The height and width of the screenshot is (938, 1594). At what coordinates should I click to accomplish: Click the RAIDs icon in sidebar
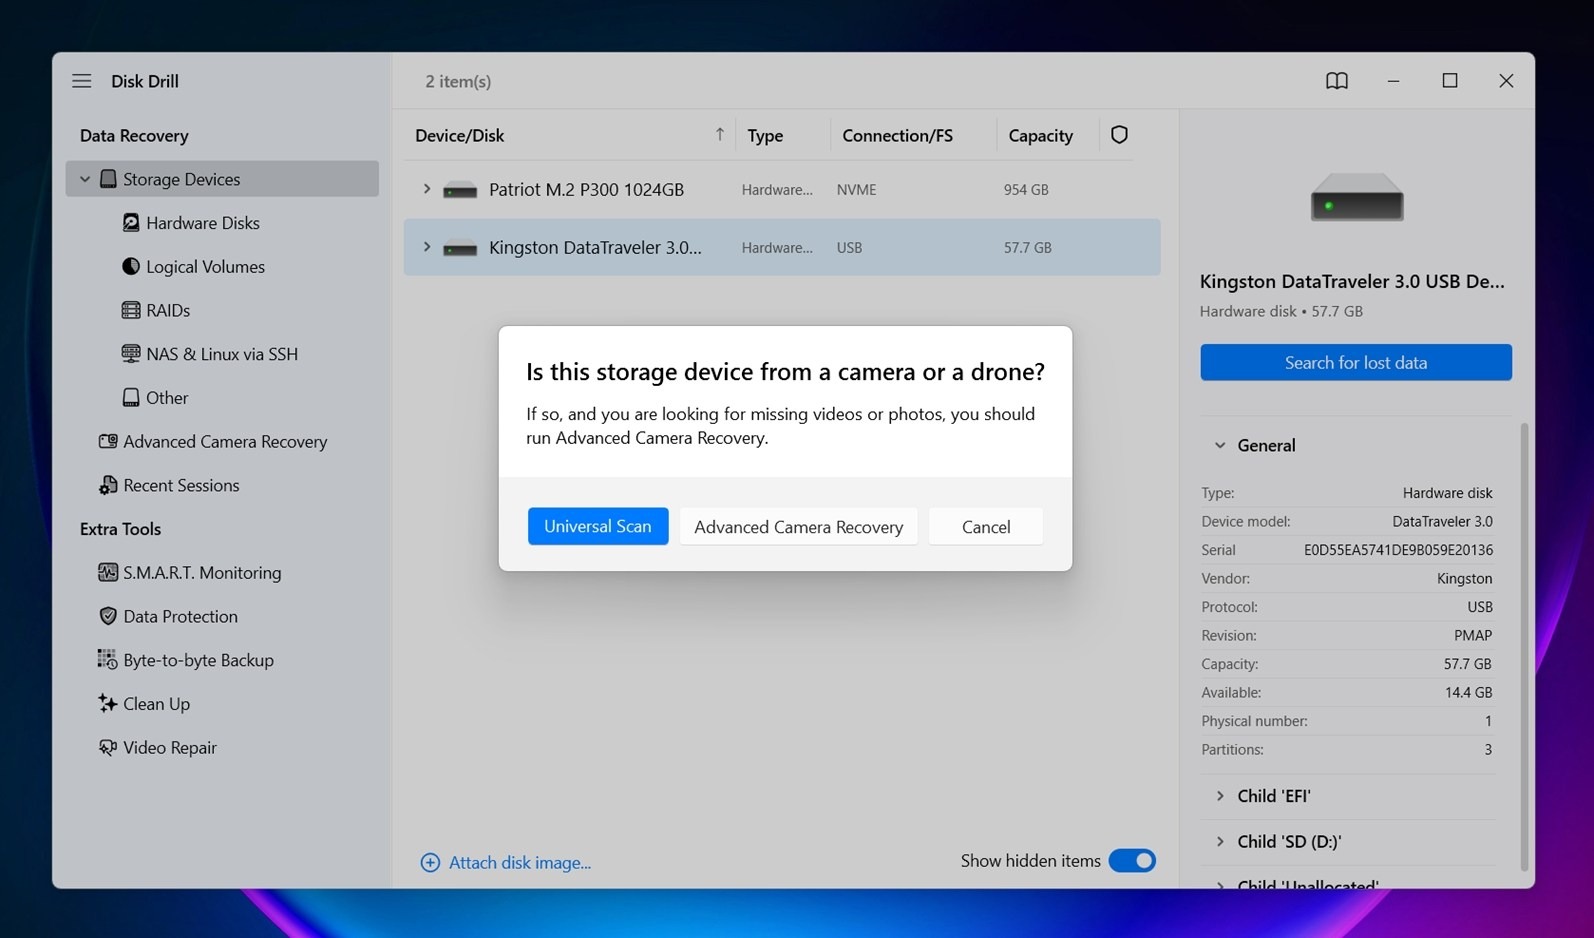click(x=131, y=310)
